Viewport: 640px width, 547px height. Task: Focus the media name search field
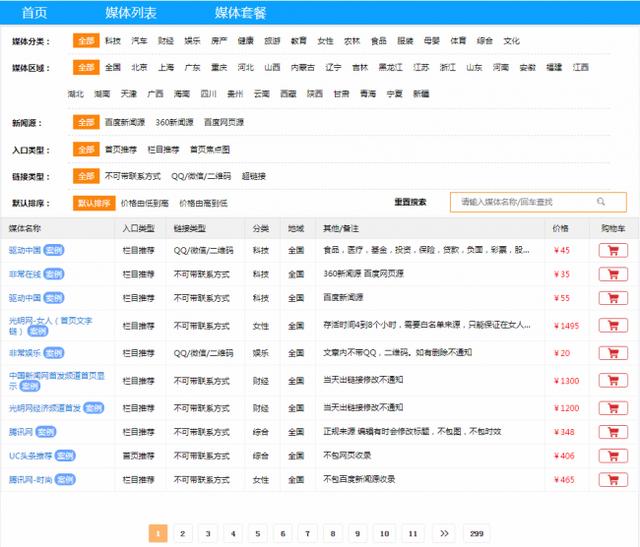[538, 202]
